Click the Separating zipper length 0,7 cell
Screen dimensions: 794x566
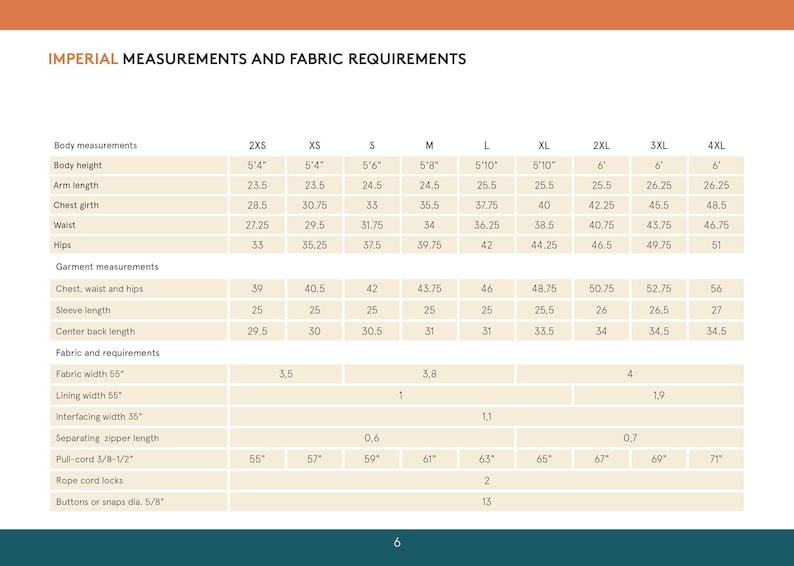coord(630,438)
